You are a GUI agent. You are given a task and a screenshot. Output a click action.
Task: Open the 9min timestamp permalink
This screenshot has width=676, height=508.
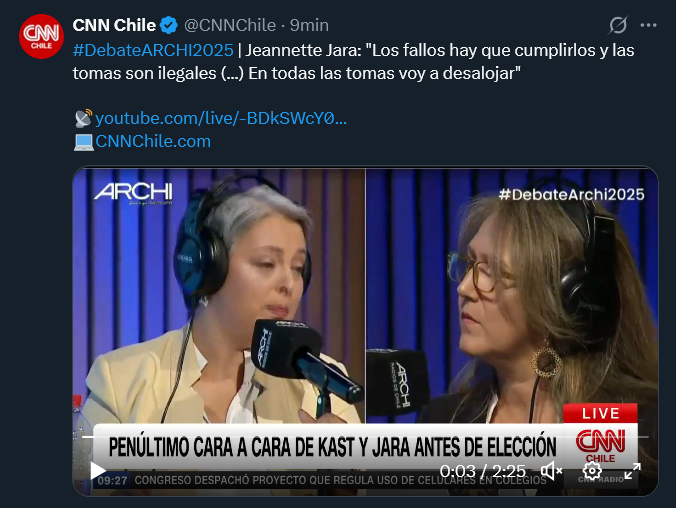pyautogui.click(x=309, y=25)
